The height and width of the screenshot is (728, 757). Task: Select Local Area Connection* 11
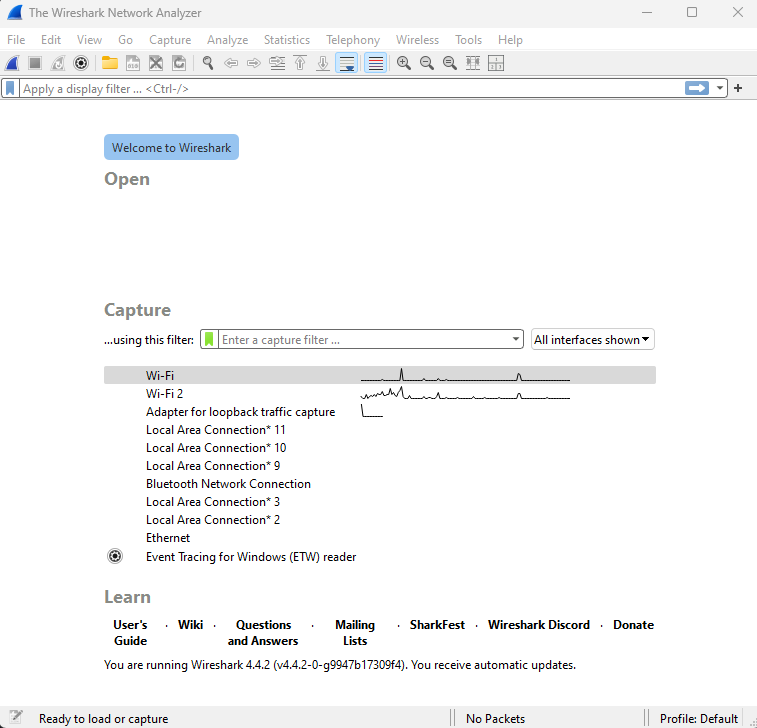pyautogui.click(x=215, y=430)
